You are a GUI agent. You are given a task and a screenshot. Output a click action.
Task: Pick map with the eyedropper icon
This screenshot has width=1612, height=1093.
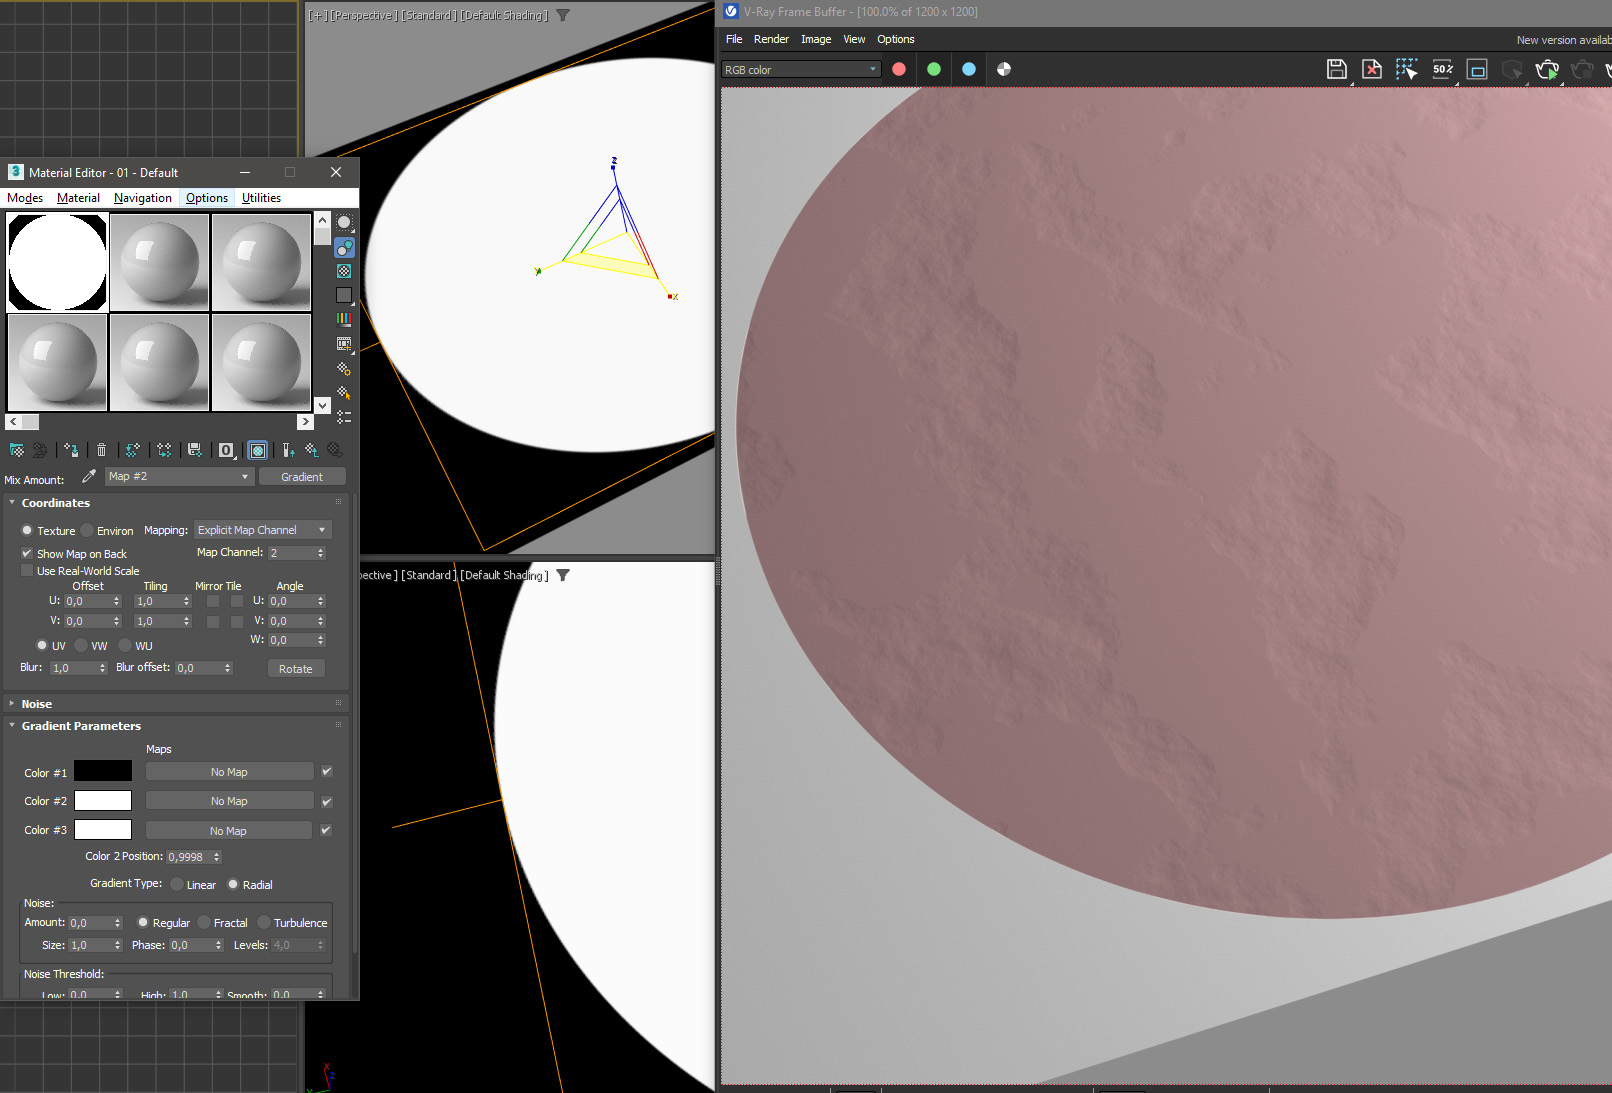[89, 476]
